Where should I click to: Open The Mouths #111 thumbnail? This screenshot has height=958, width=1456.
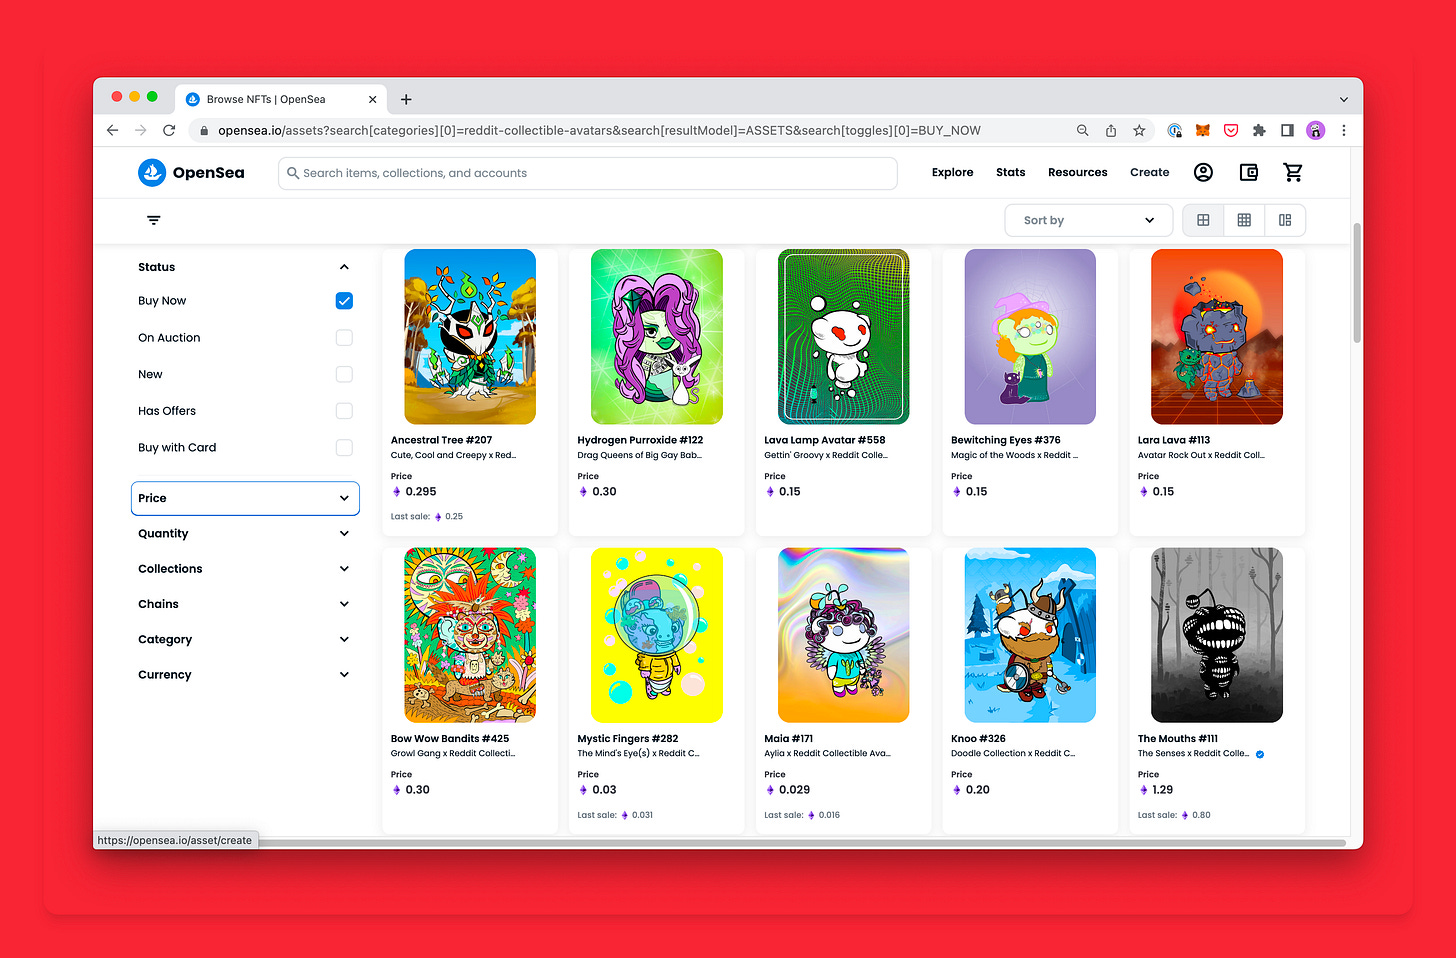(1216, 635)
